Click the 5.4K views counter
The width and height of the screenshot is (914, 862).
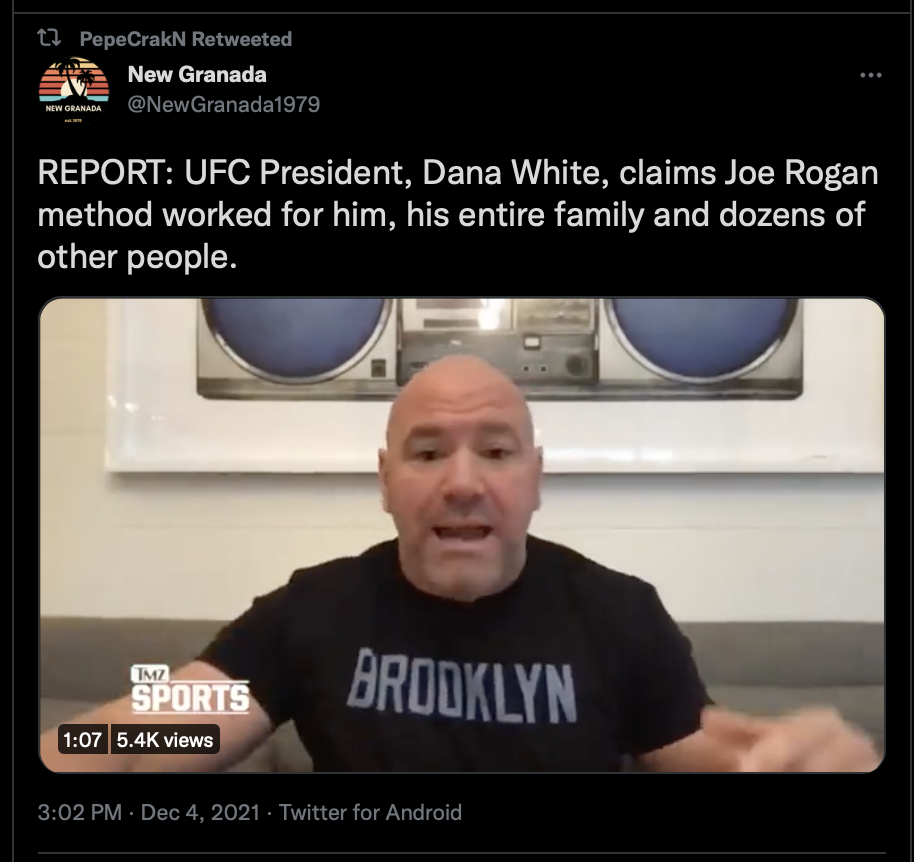point(165,740)
